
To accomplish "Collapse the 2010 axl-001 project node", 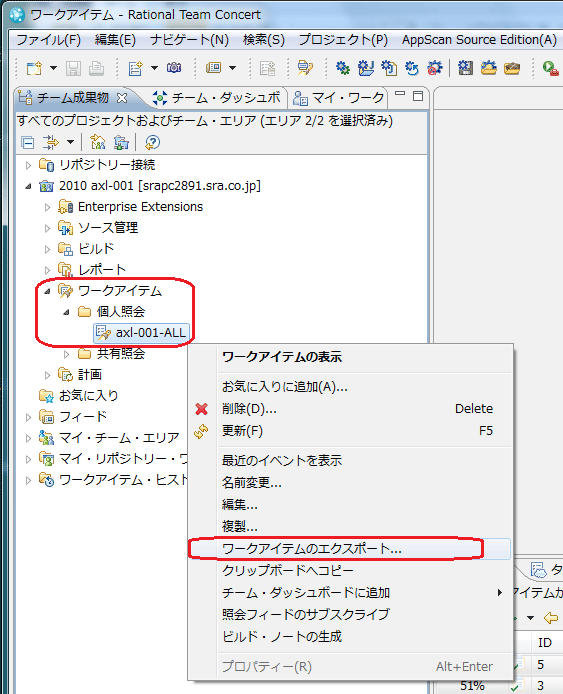I will (28, 186).
